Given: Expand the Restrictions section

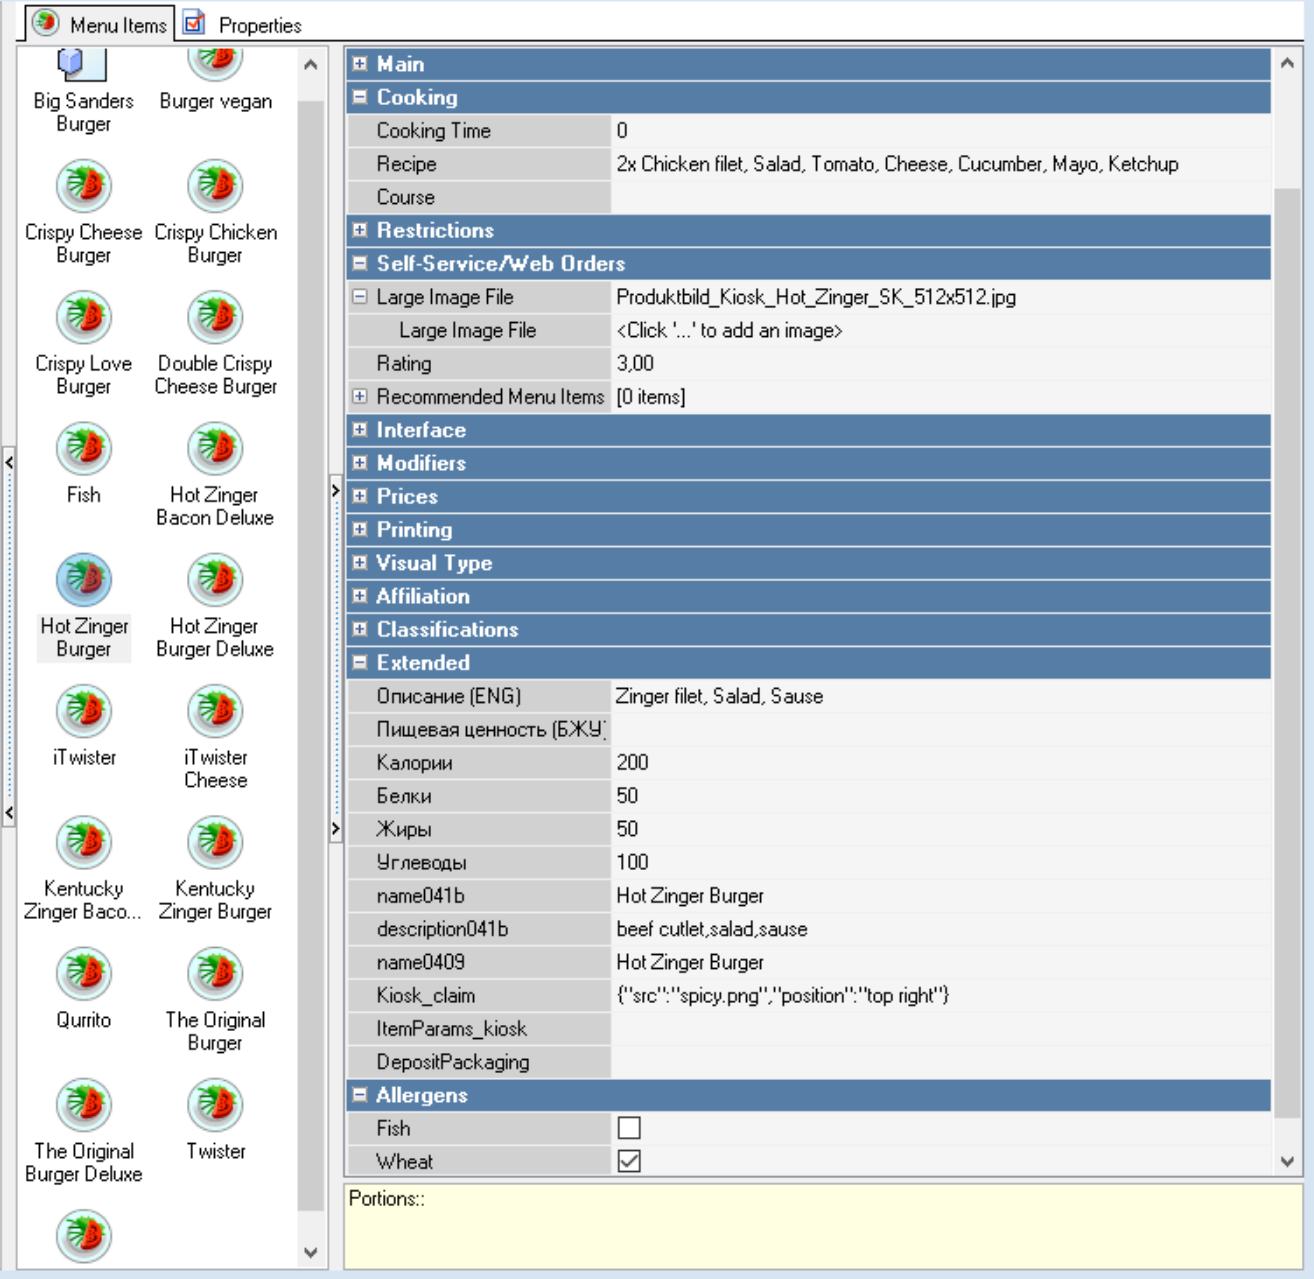Looking at the screenshot, I should (360, 230).
